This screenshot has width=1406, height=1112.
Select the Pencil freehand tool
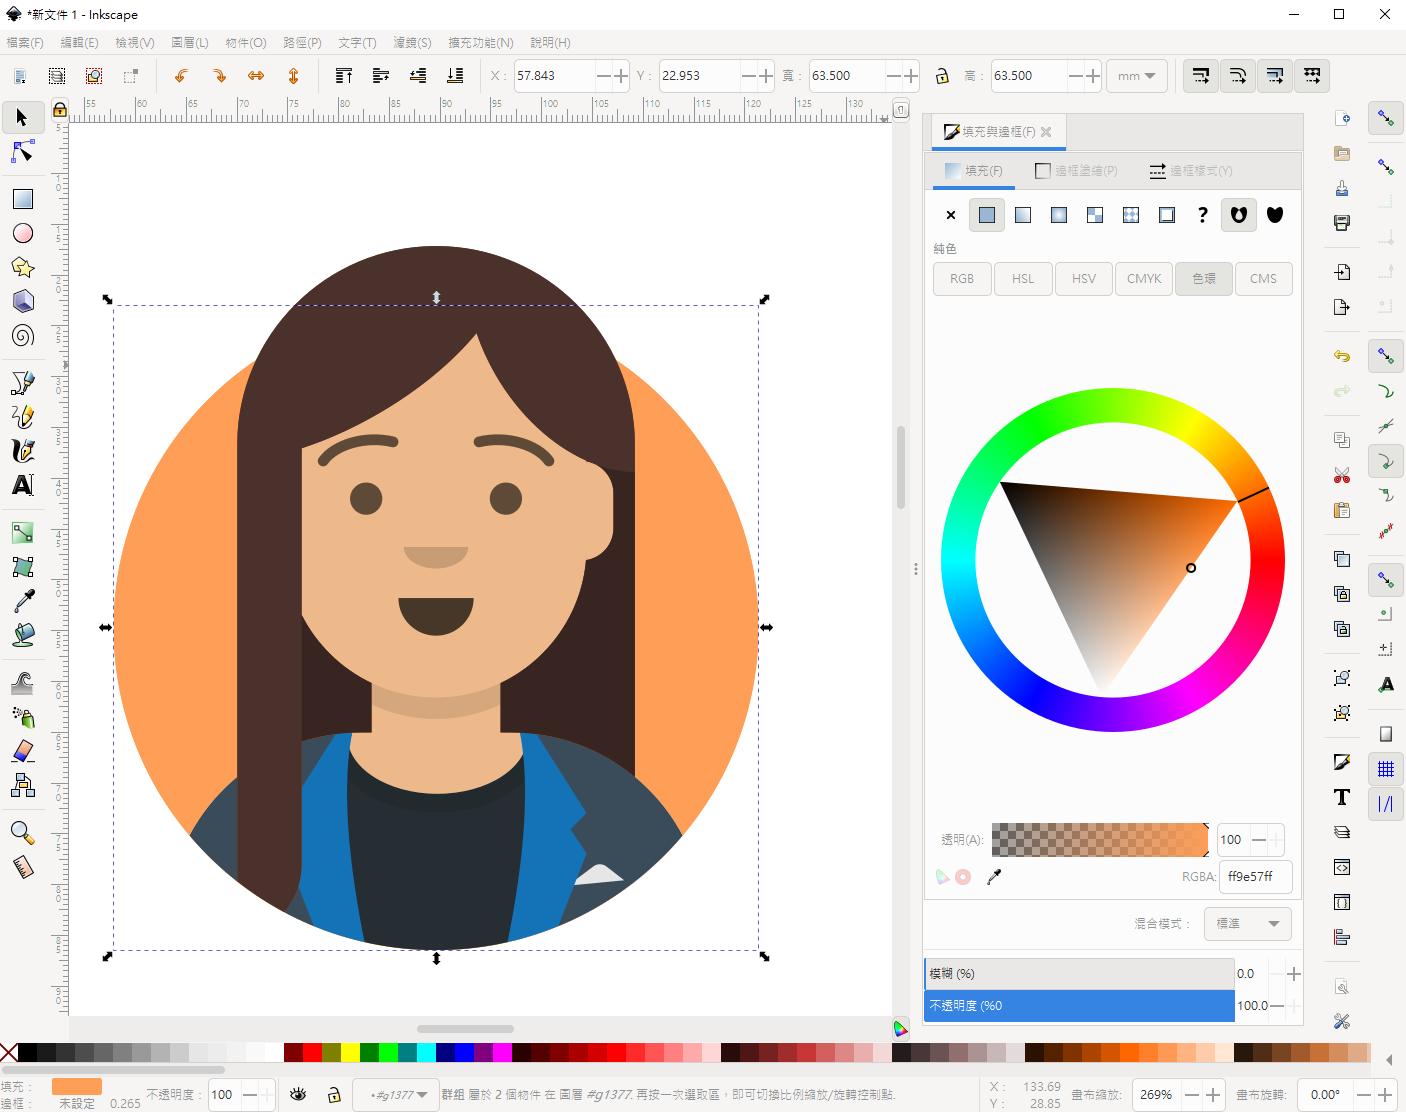[x=22, y=417]
